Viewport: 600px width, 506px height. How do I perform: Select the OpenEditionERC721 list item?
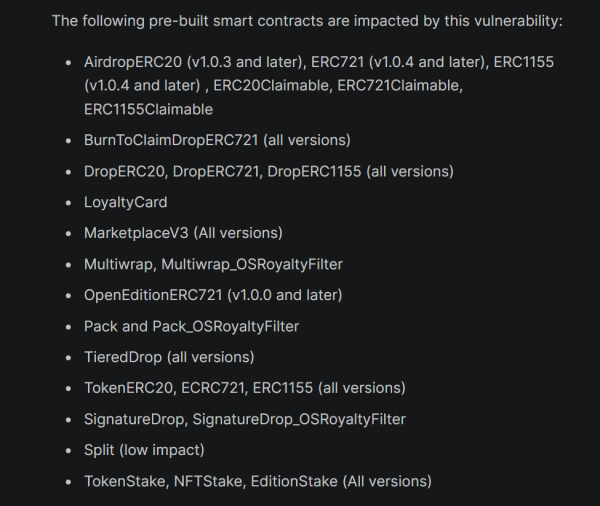click(213, 295)
